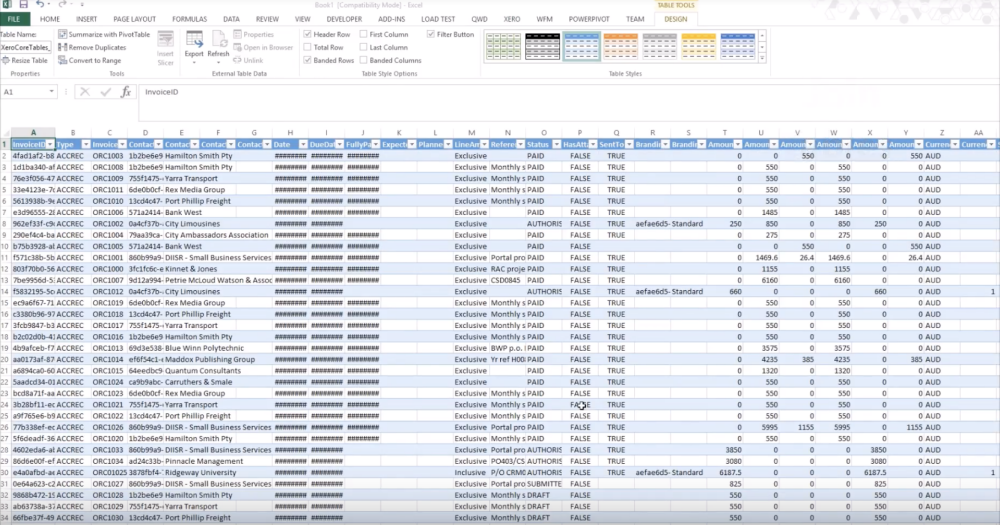Open the FILE tab
1000x525 pixels.
point(13,19)
